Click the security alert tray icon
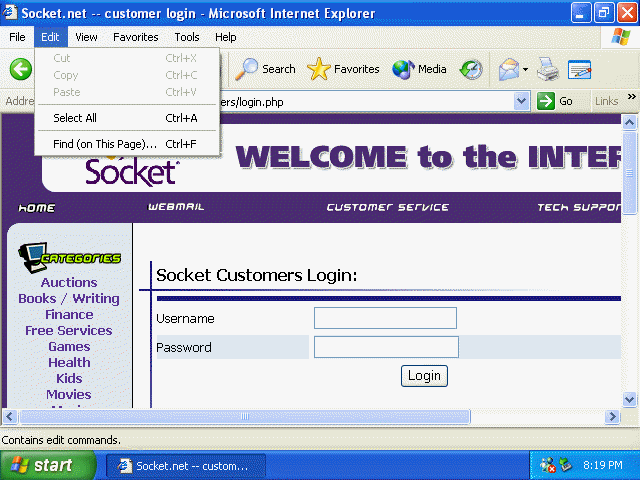The image size is (640, 480). (548, 465)
